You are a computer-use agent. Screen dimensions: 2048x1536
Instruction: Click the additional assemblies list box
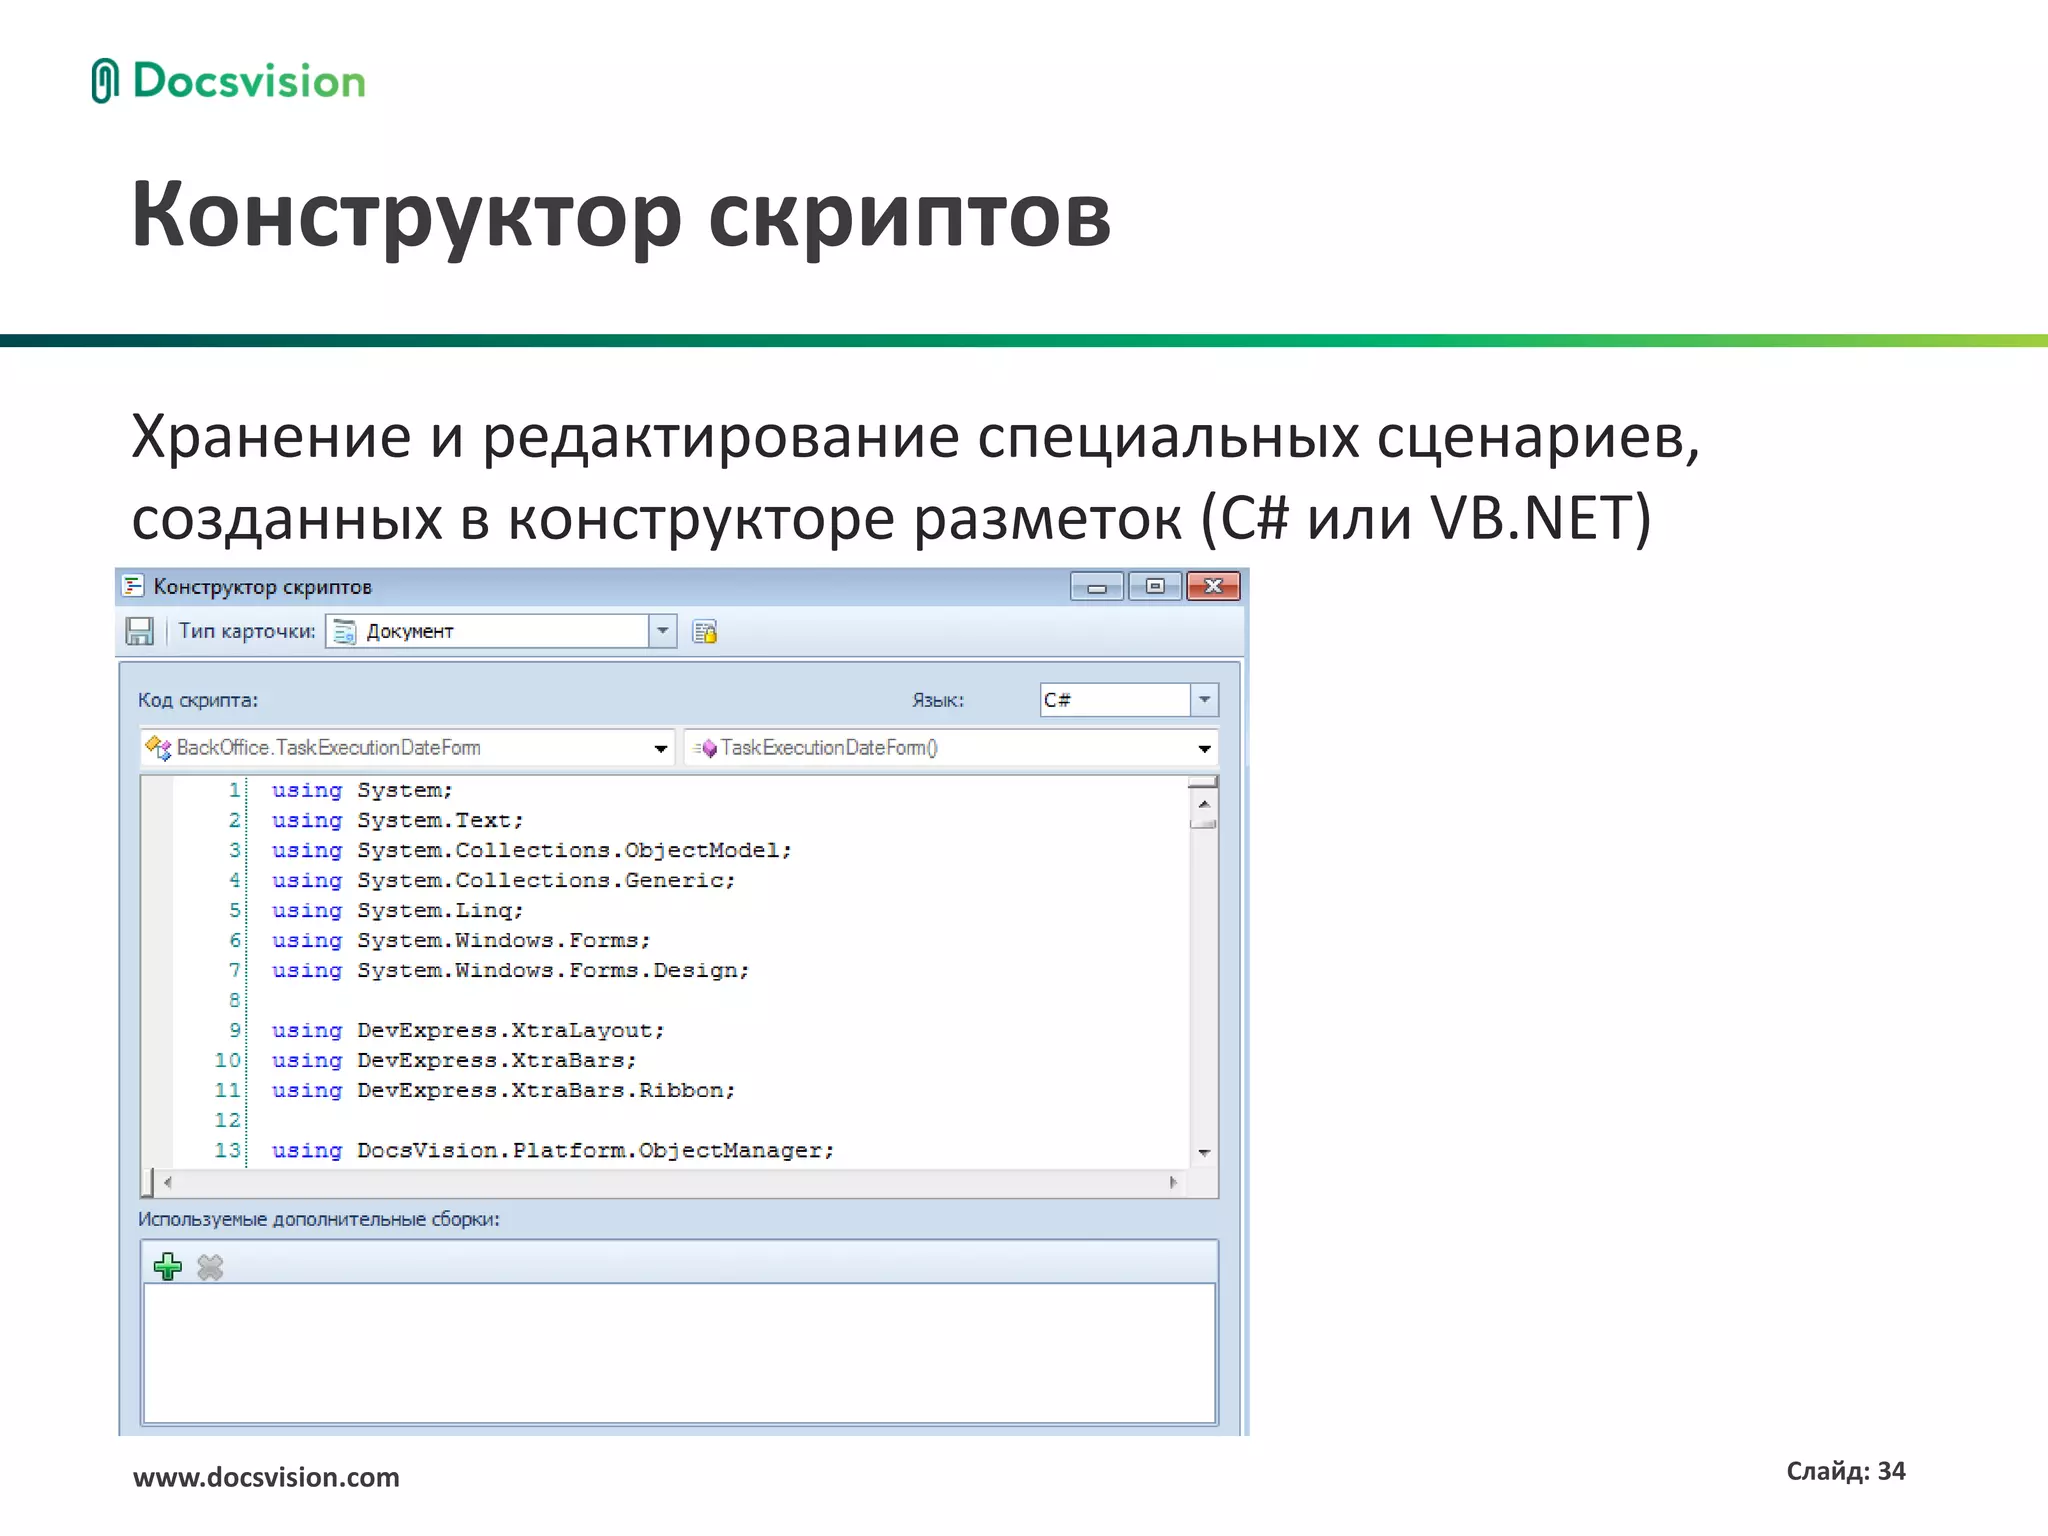point(680,1352)
